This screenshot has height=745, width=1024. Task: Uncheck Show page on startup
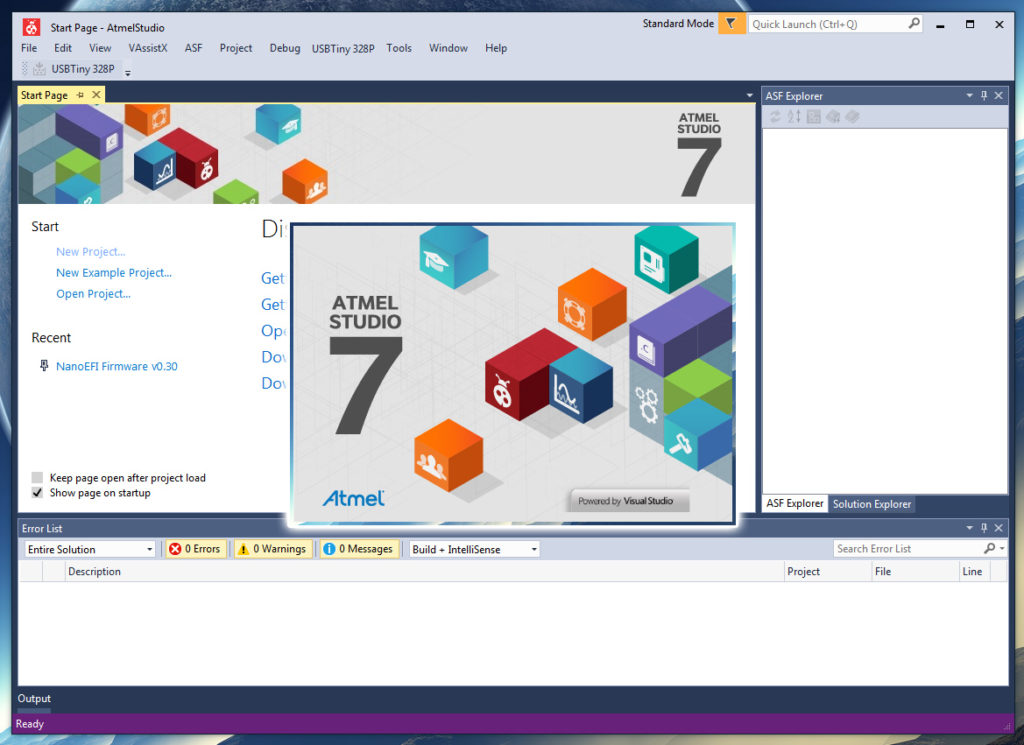coord(38,493)
